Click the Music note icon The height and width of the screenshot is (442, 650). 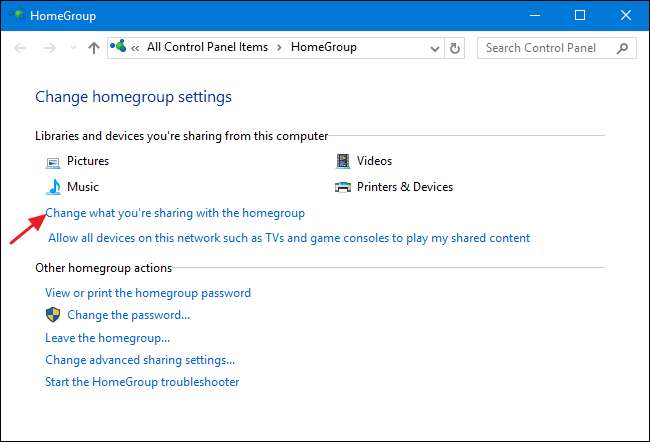(53, 187)
